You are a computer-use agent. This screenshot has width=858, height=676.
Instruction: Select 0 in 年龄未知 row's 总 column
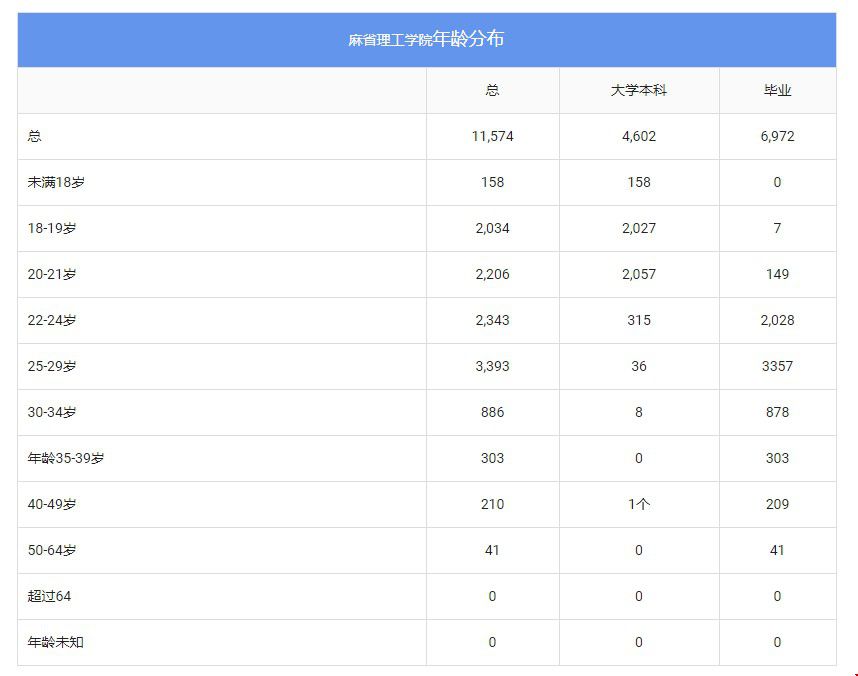pos(492,642)
